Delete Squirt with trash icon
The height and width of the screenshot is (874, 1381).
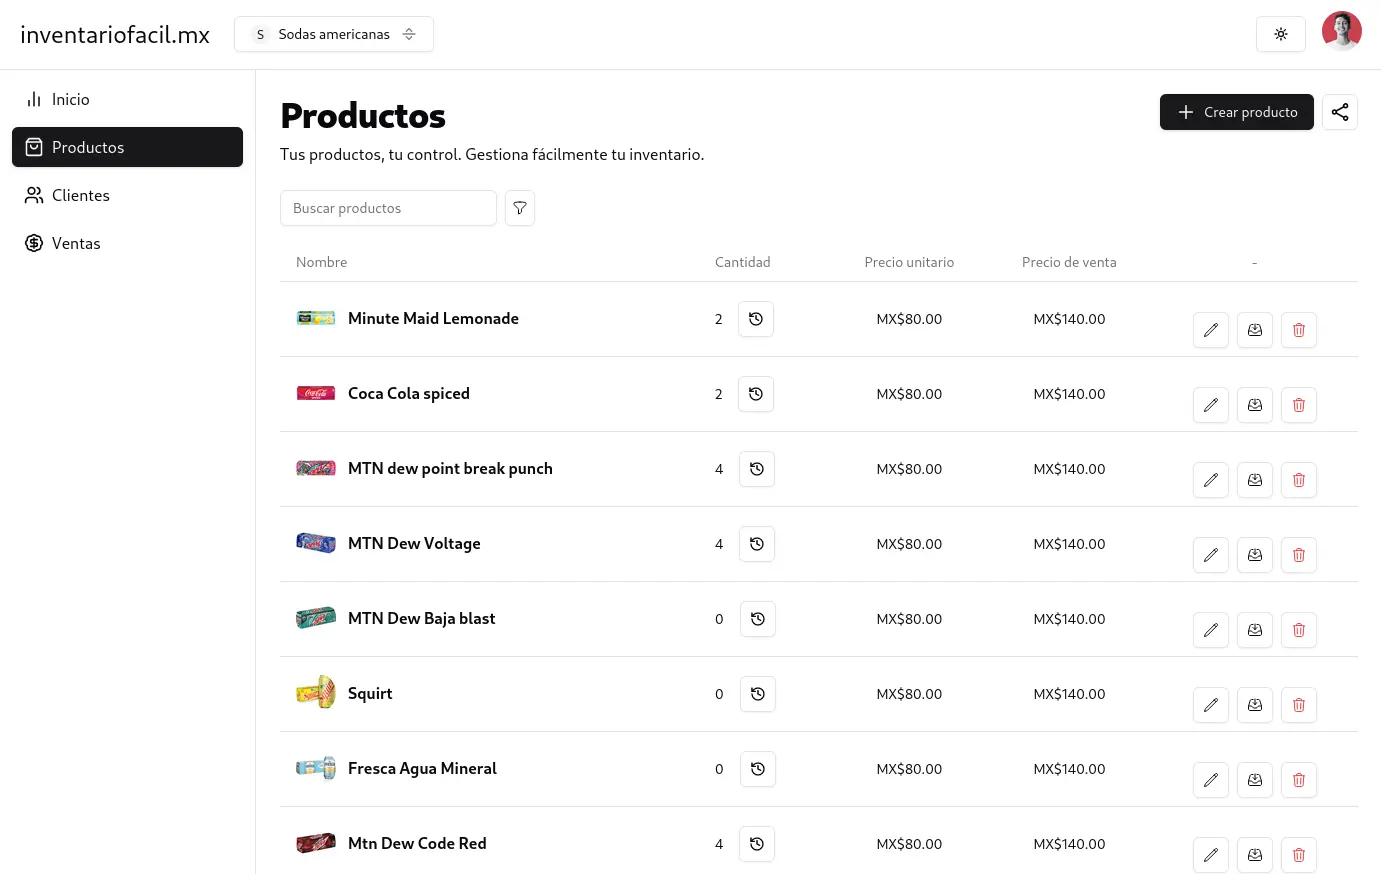click(1299, 705)
